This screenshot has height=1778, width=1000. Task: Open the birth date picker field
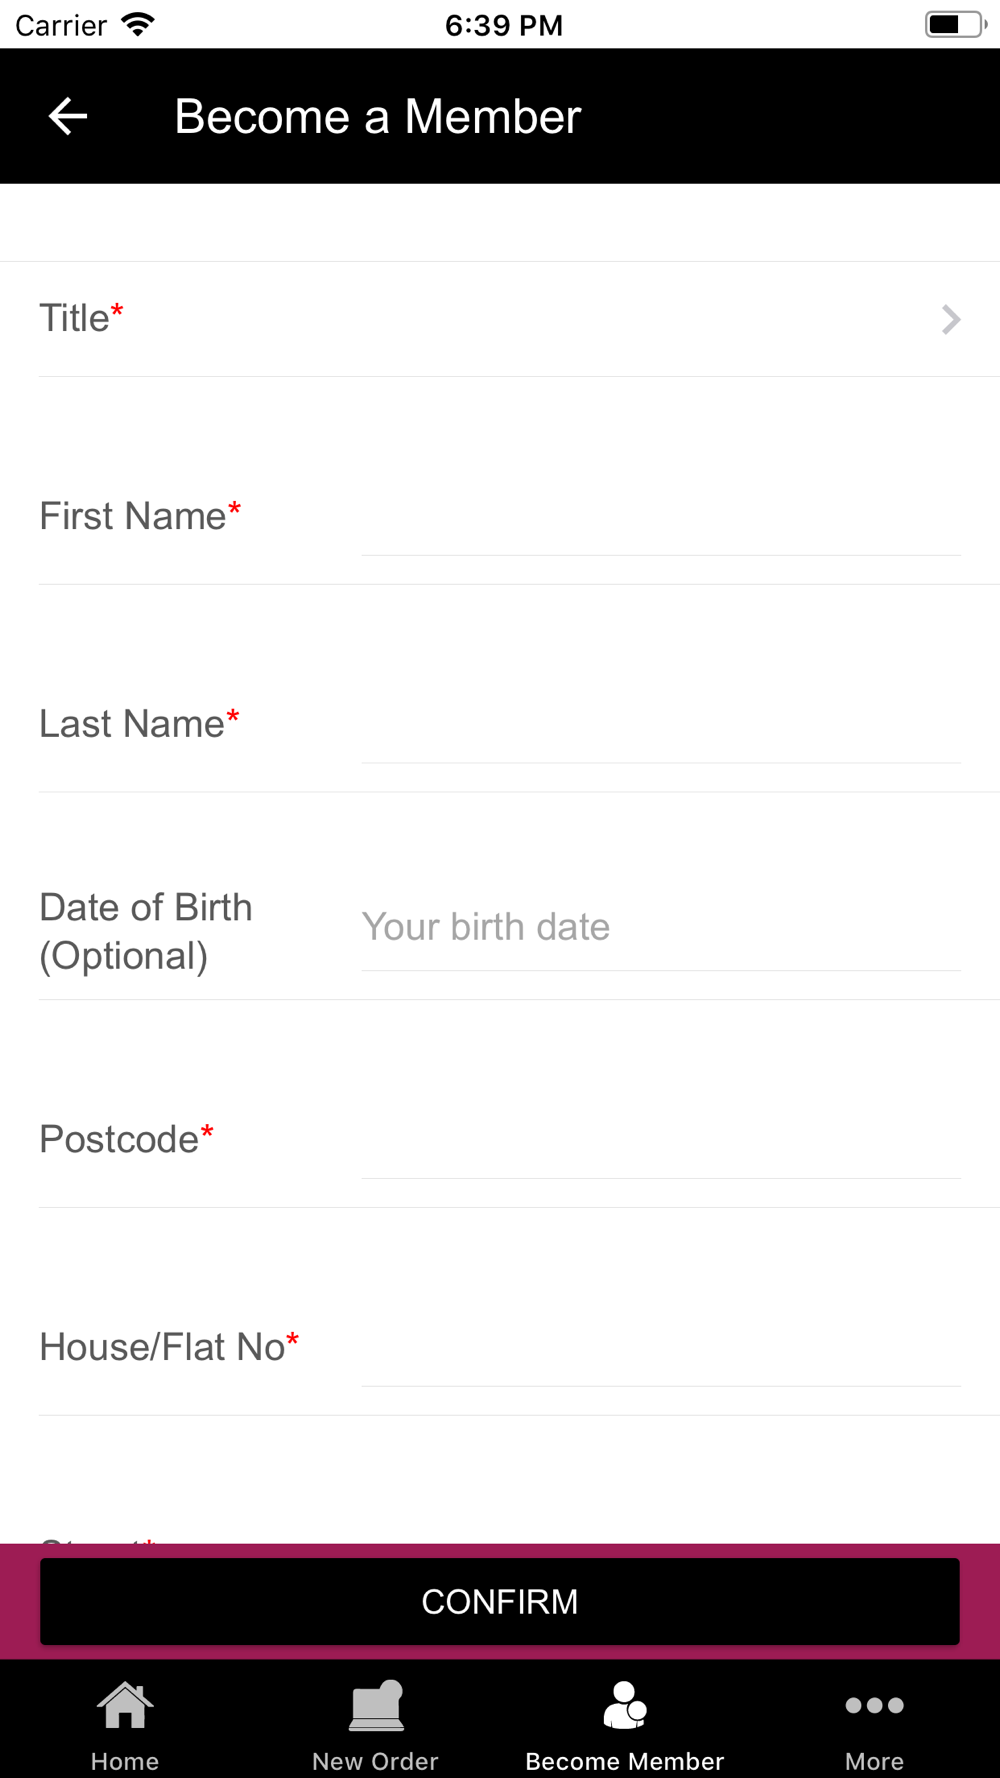tap(661, 927)
